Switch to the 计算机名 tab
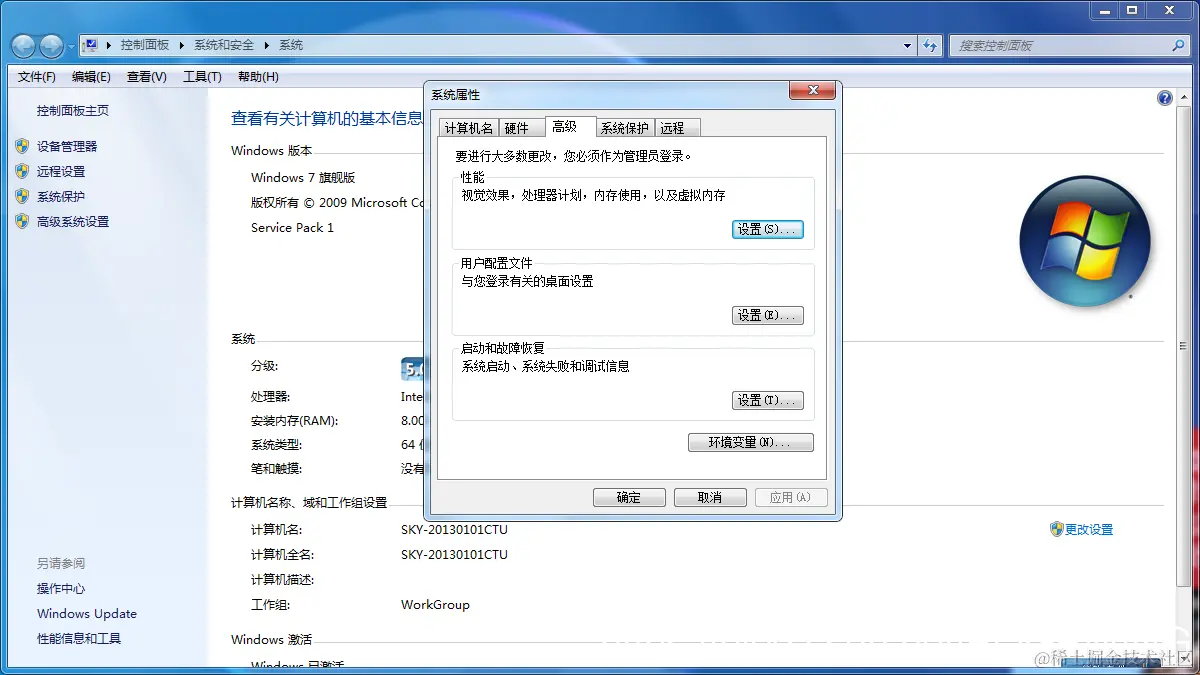The width and height of the screenshot is (1200, 675). tap(469, 128)
